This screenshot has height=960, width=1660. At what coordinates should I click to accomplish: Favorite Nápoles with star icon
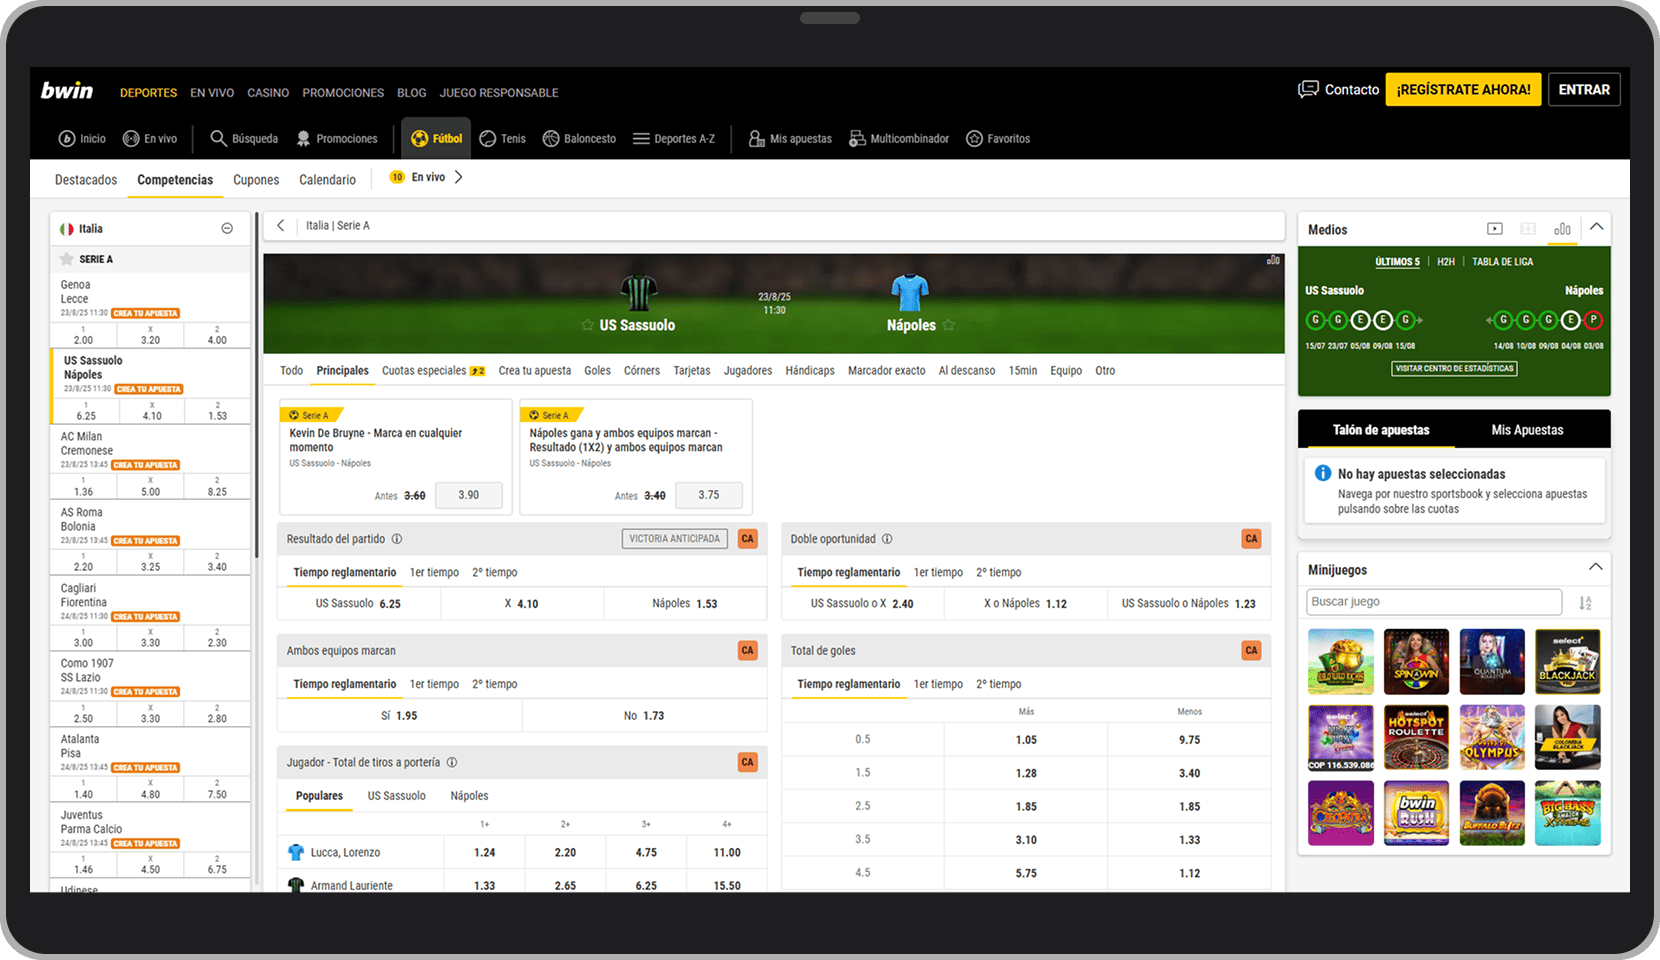pos(949,325)
